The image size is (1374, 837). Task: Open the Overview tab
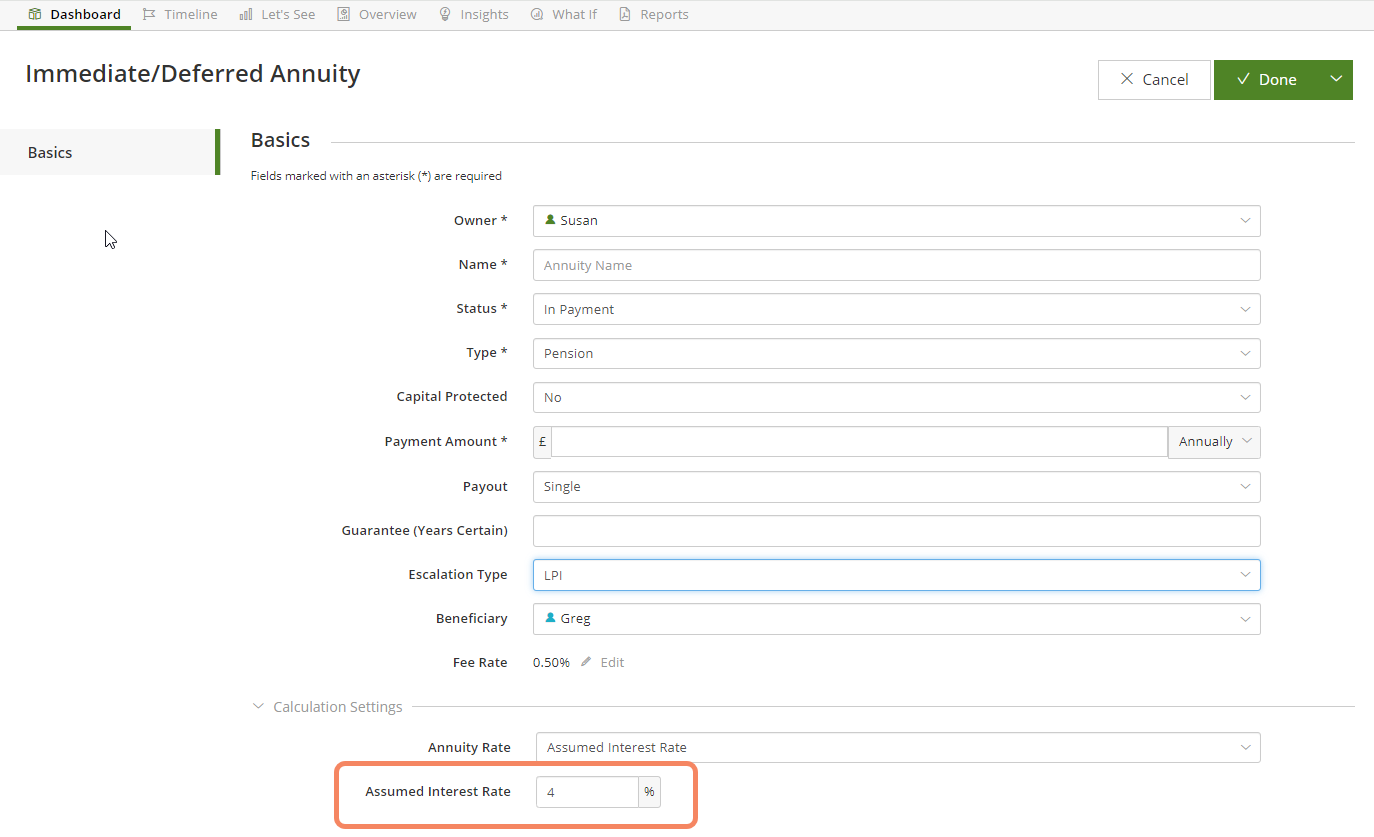point(377,15)
